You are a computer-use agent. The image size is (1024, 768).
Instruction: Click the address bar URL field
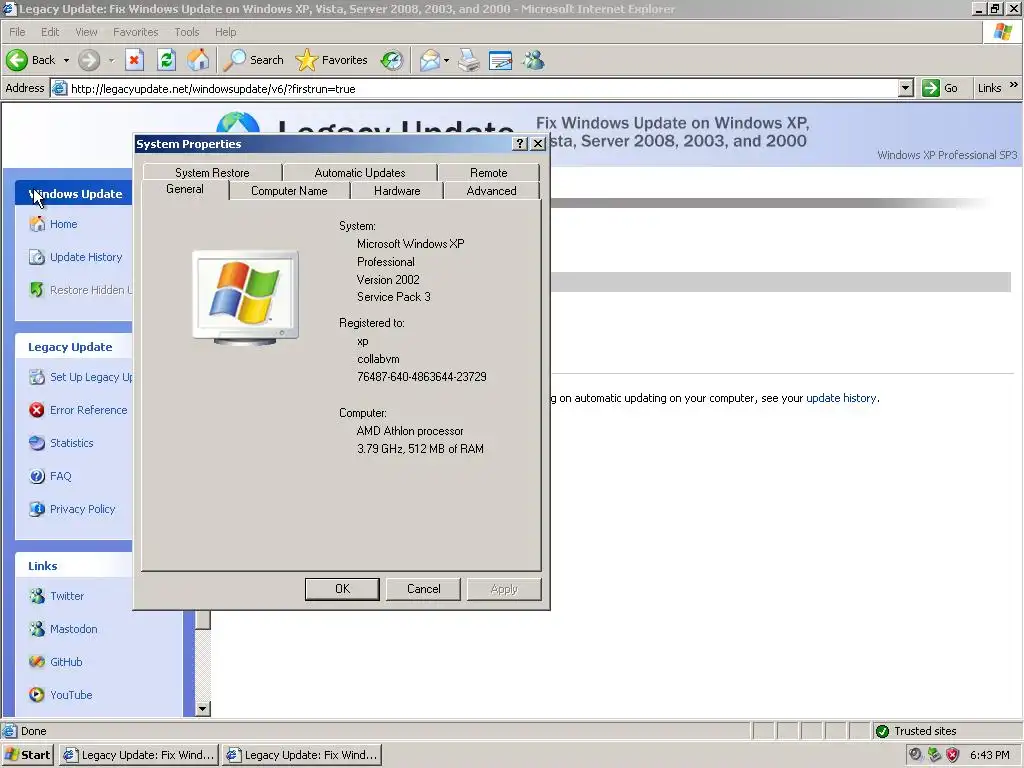point(482,88)
